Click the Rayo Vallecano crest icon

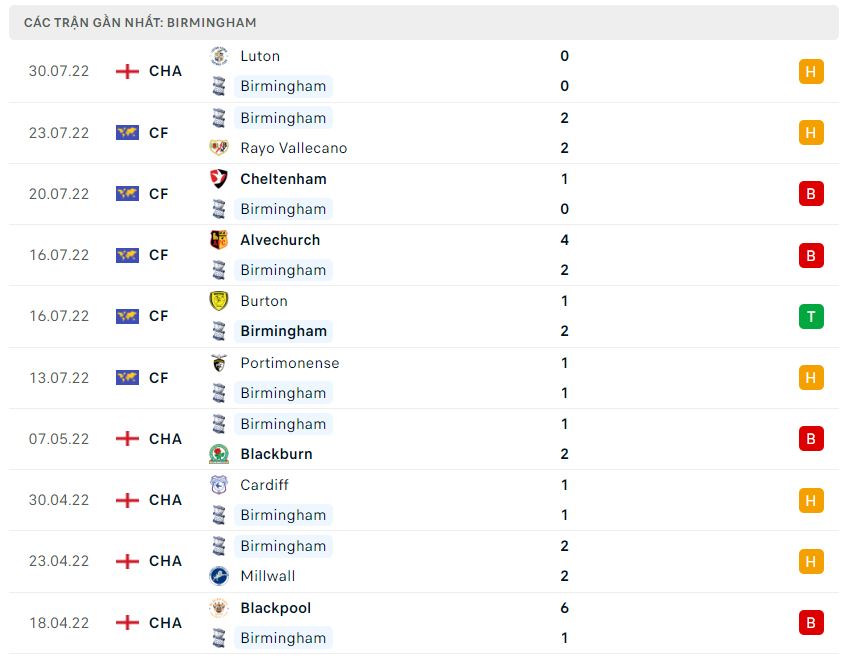click(219, 148)
